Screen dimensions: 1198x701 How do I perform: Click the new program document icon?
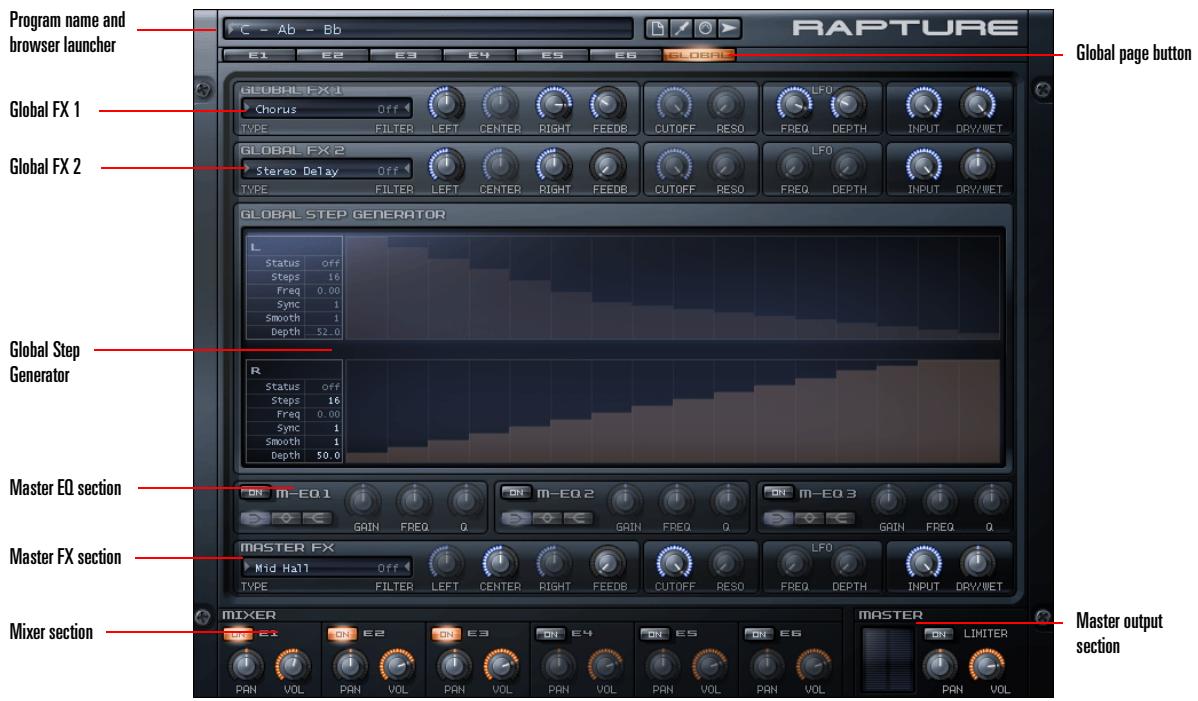pyautogui.click(x=656, y=29)
